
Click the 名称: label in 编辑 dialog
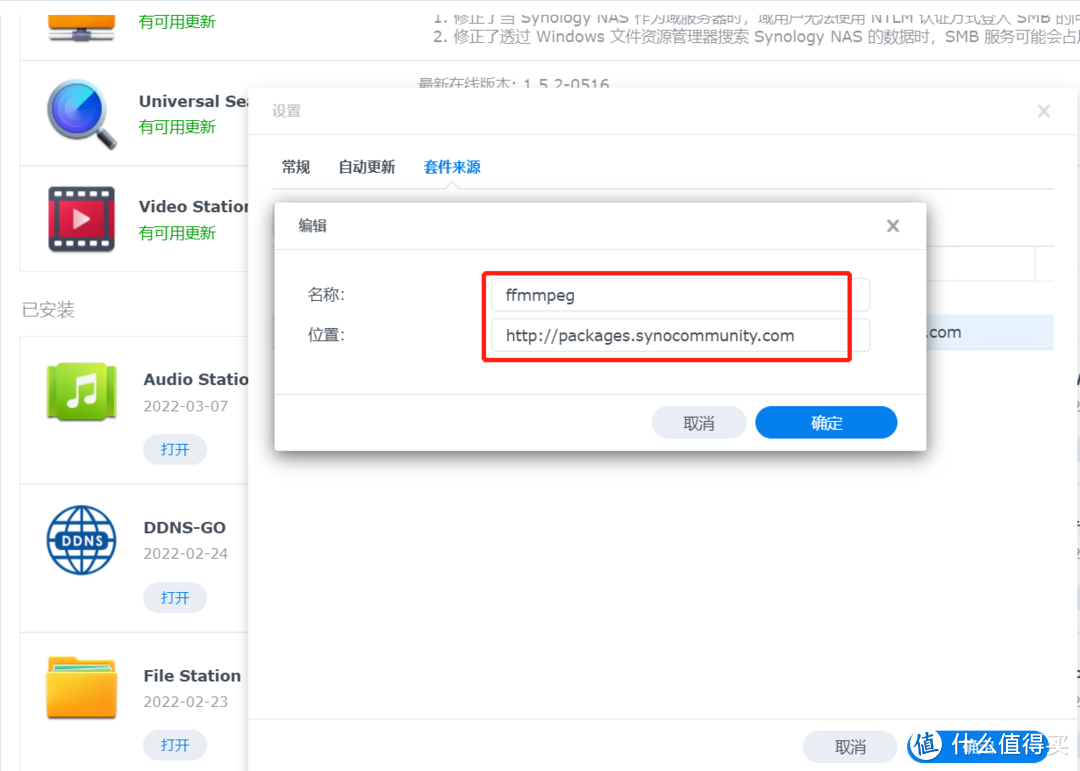(x=326, y=295)
